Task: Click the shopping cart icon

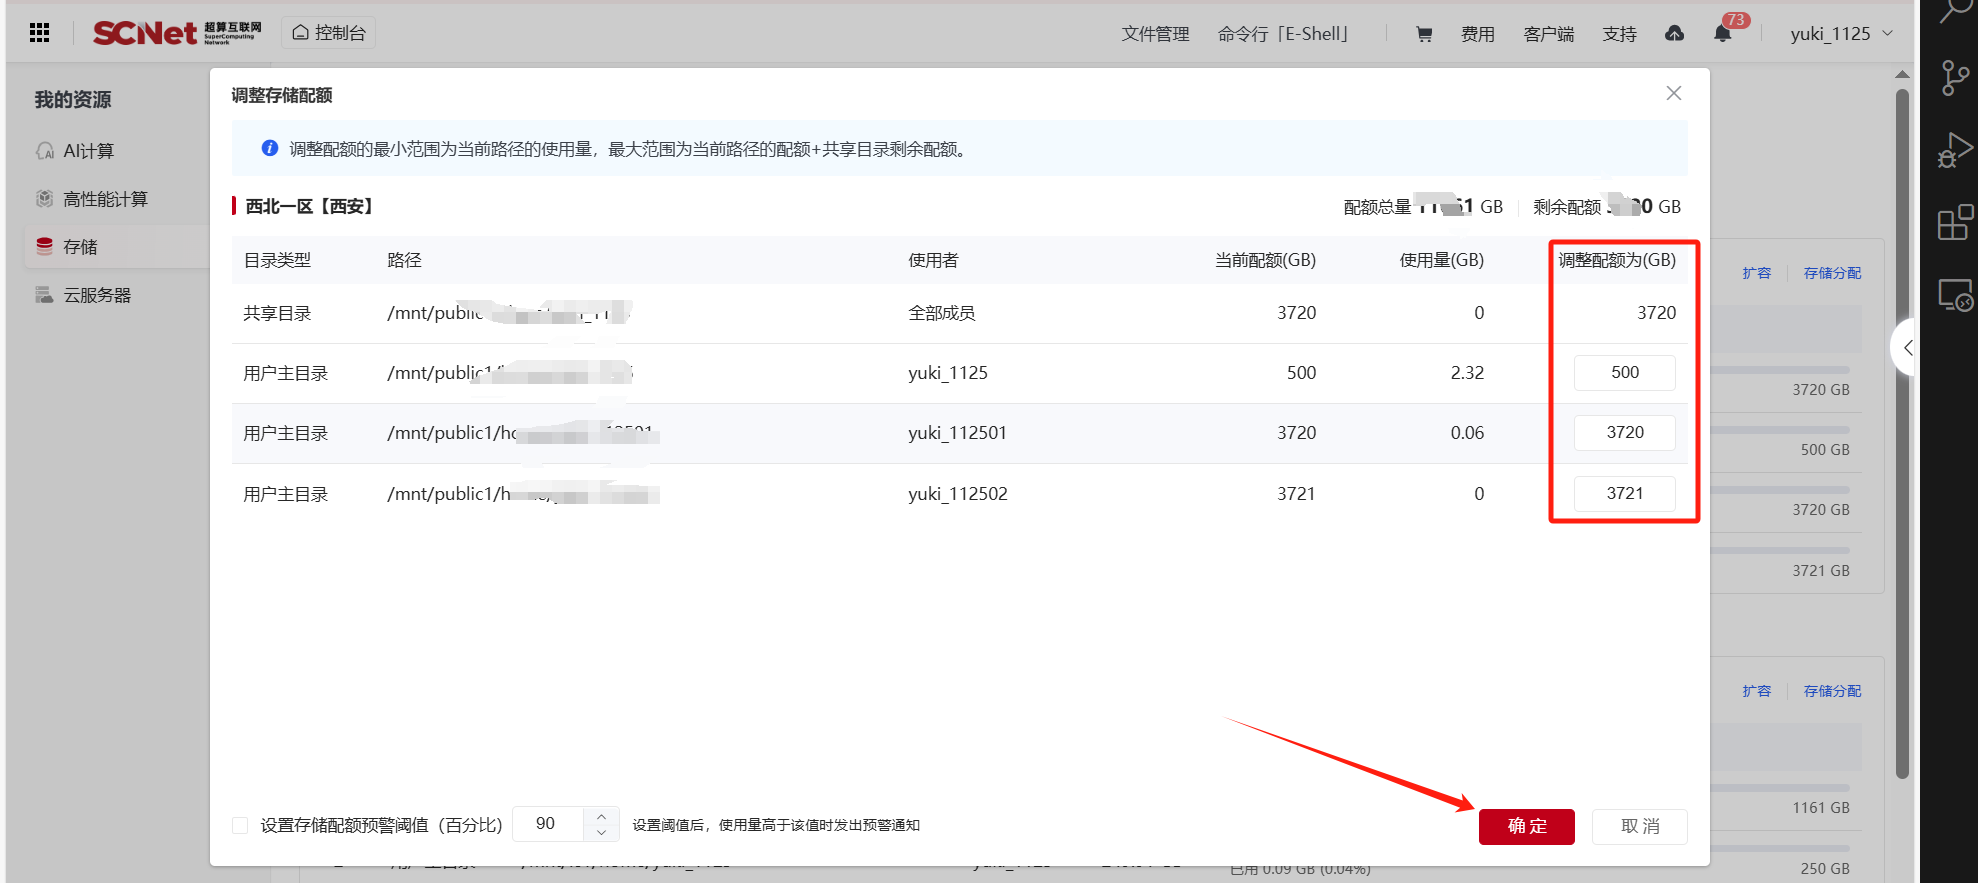Action: tap(1424, 34)
